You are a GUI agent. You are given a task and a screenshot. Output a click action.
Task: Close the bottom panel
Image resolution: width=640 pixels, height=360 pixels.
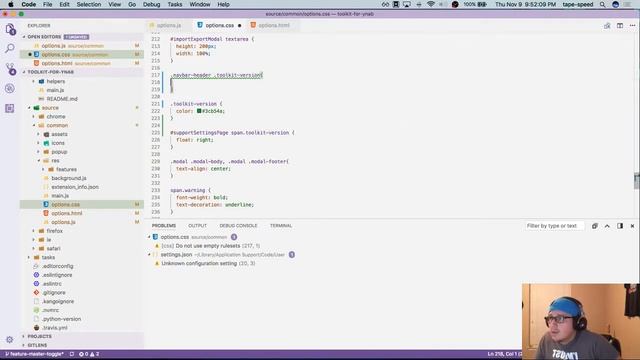click(632, 226)
